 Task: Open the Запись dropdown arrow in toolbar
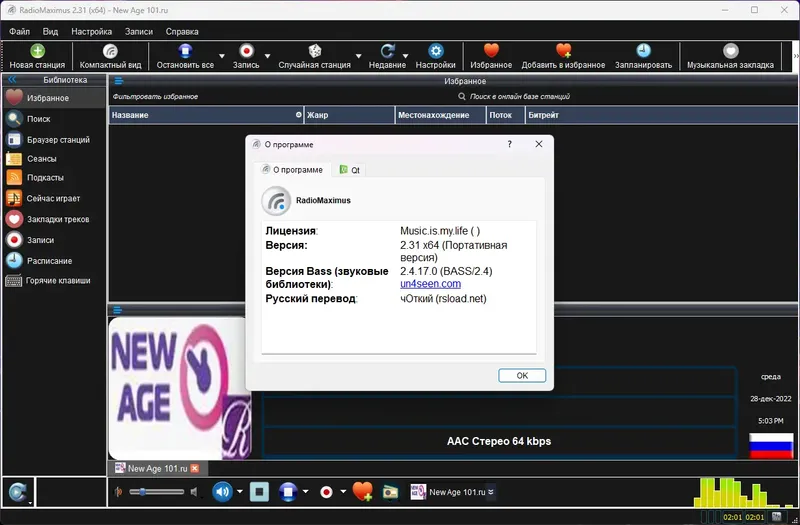click(x=267, y=56)
